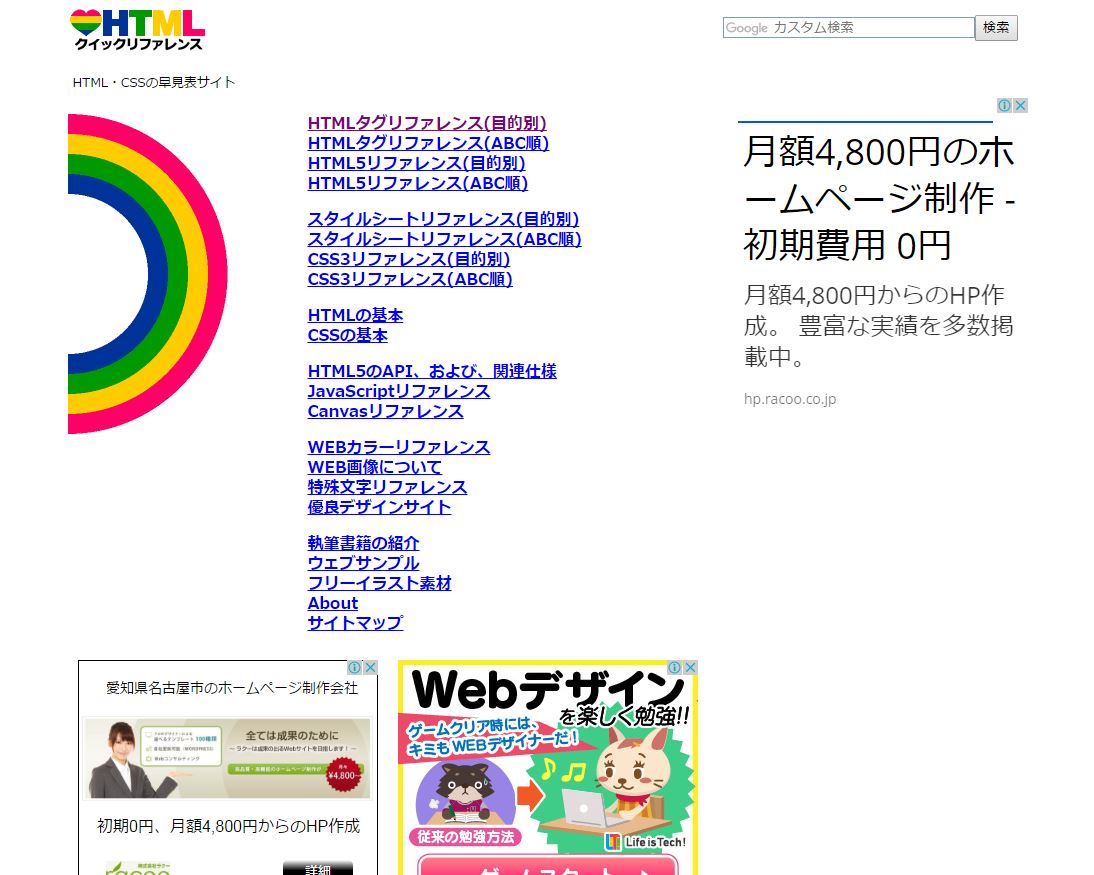Open HTML5リファレンス(ABC順) link
The image size is (1094, 875).
(417, 183)
